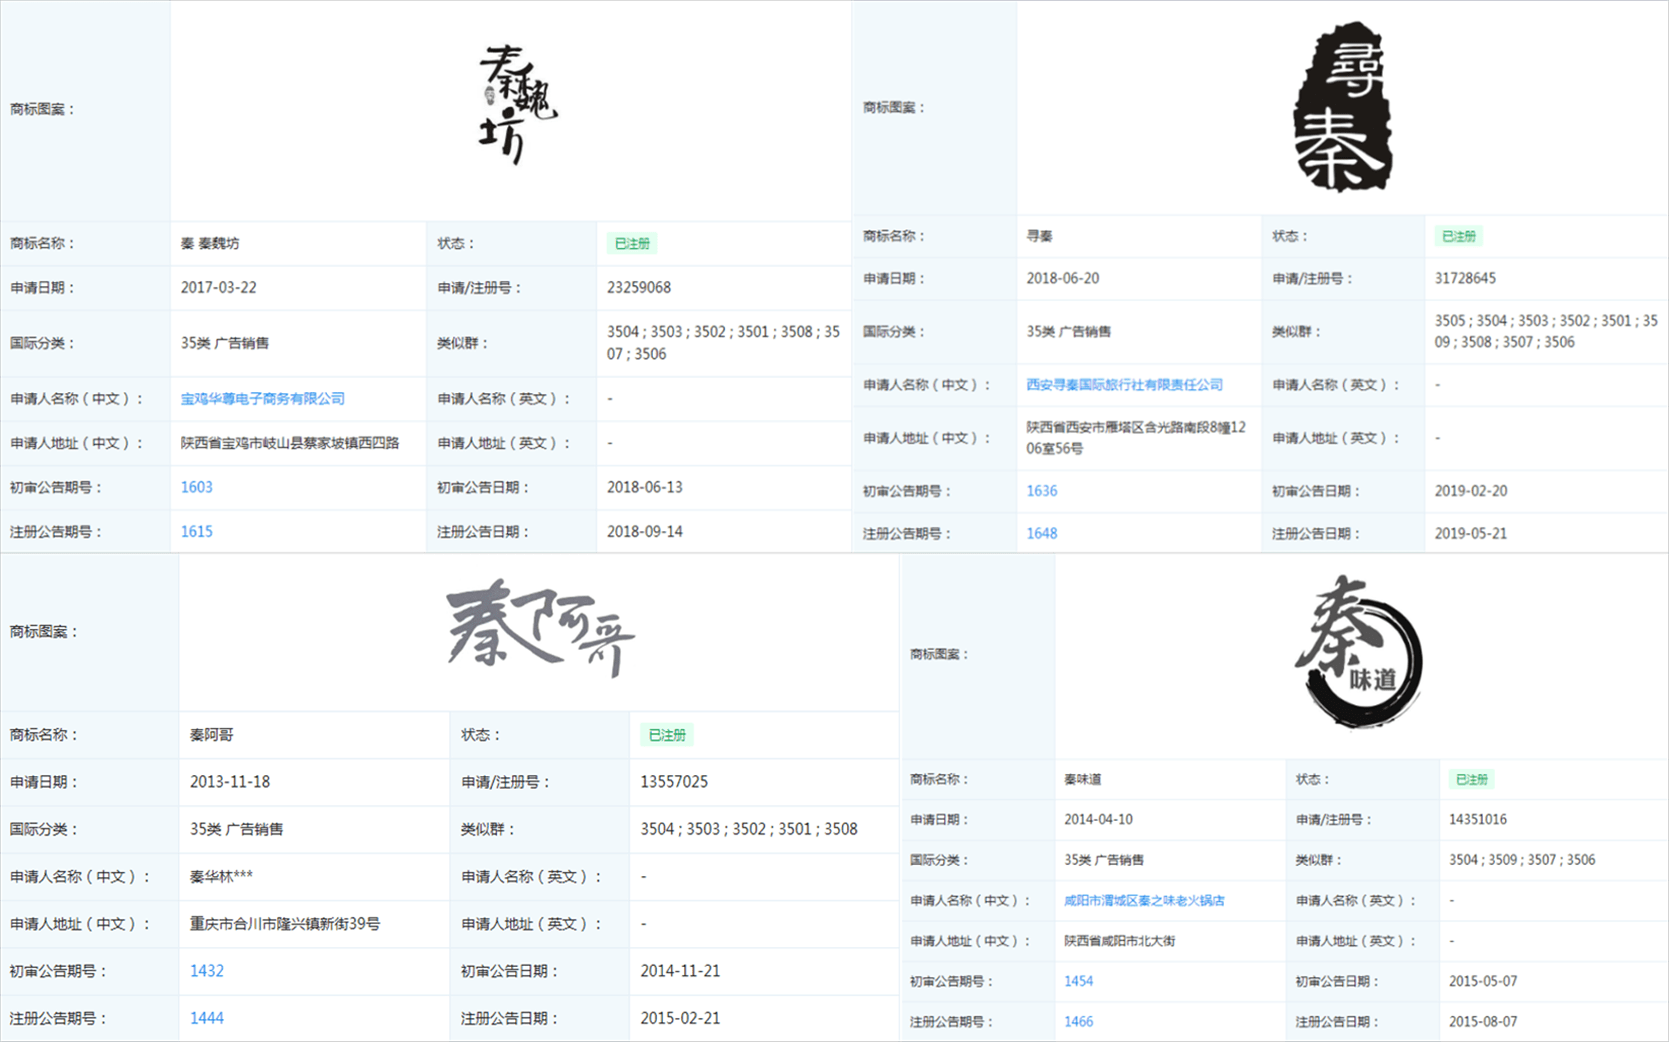This screenshot has width=1669, height=1042.
Task: Open preliminary announcement issue 1636
Action: [1041, 491]
